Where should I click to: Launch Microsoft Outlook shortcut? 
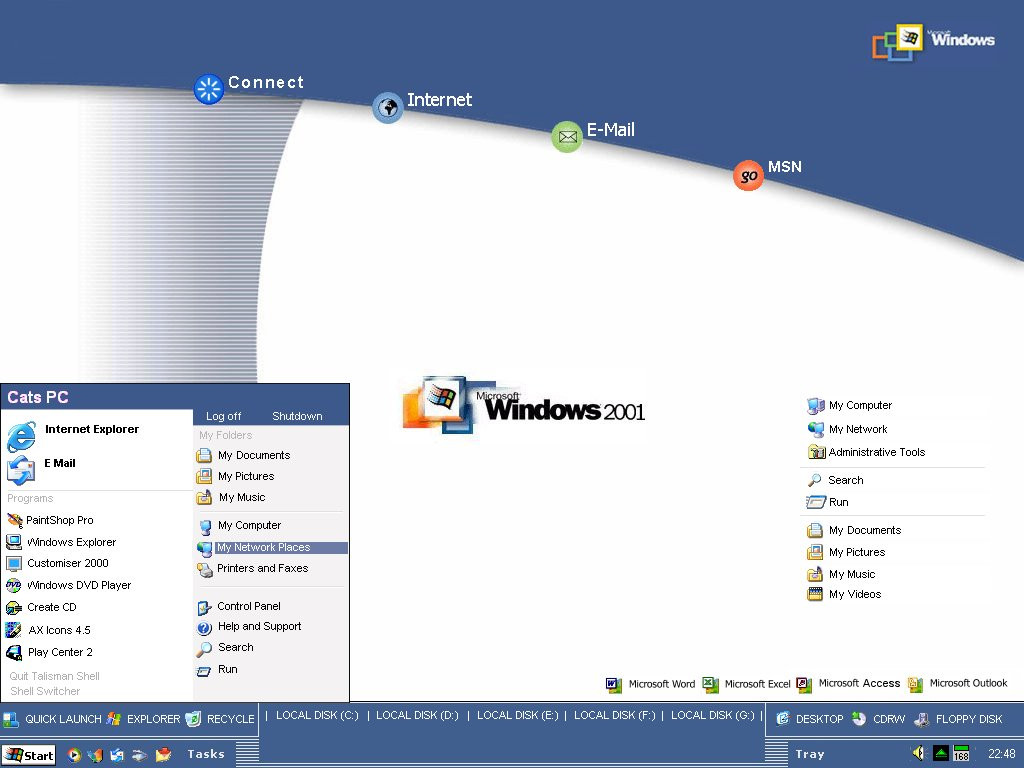(x=957, y=684)
